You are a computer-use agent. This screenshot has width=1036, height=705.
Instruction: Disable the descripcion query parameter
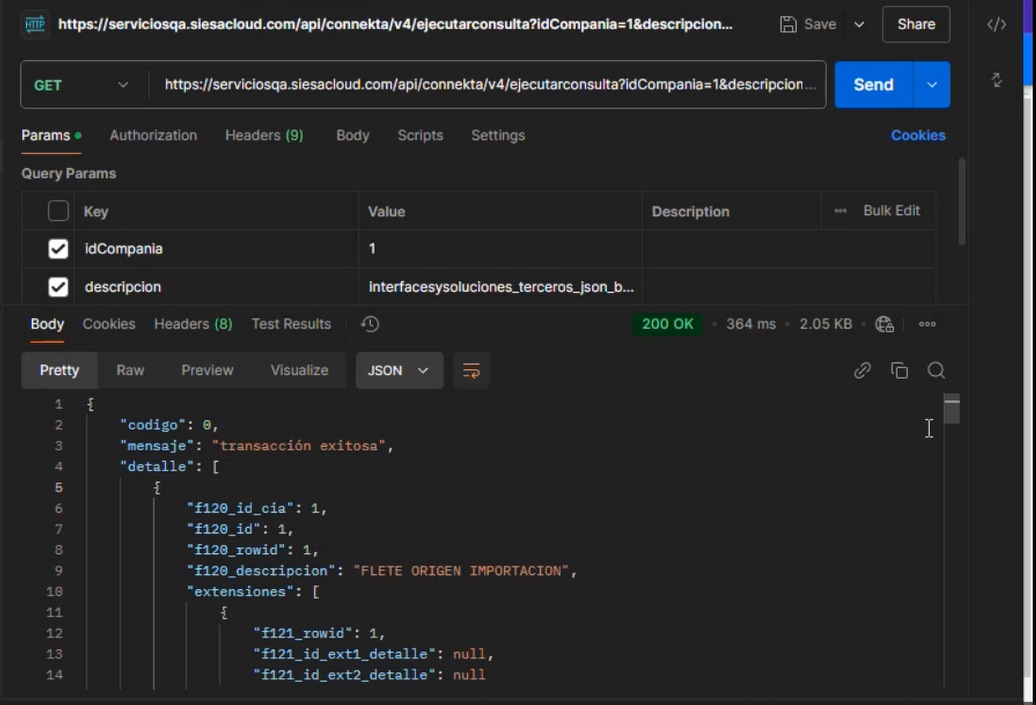[x=57, y=286]
